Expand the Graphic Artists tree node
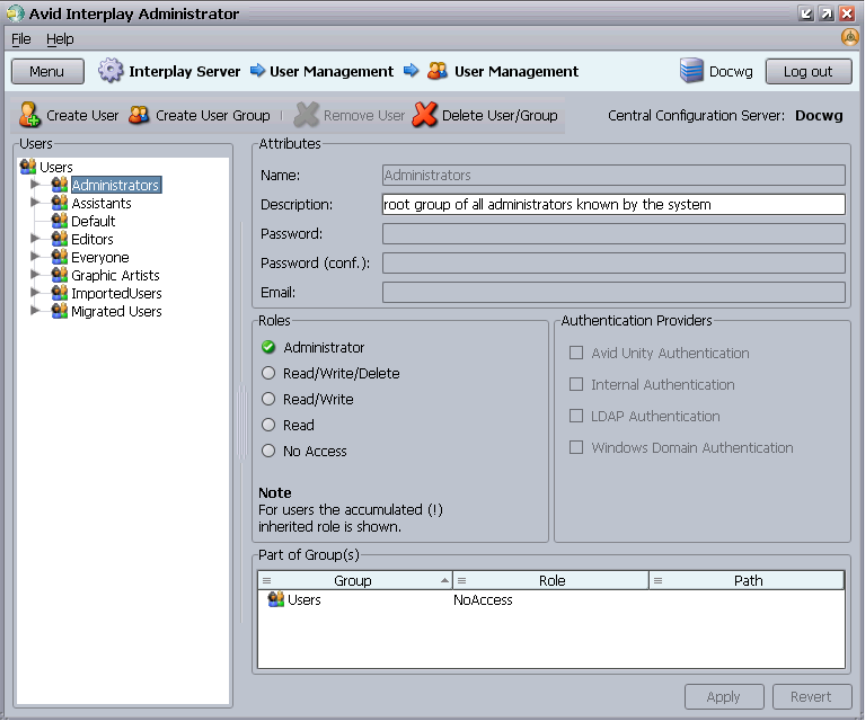Screen dimensions: 865x720 point(35,275)
